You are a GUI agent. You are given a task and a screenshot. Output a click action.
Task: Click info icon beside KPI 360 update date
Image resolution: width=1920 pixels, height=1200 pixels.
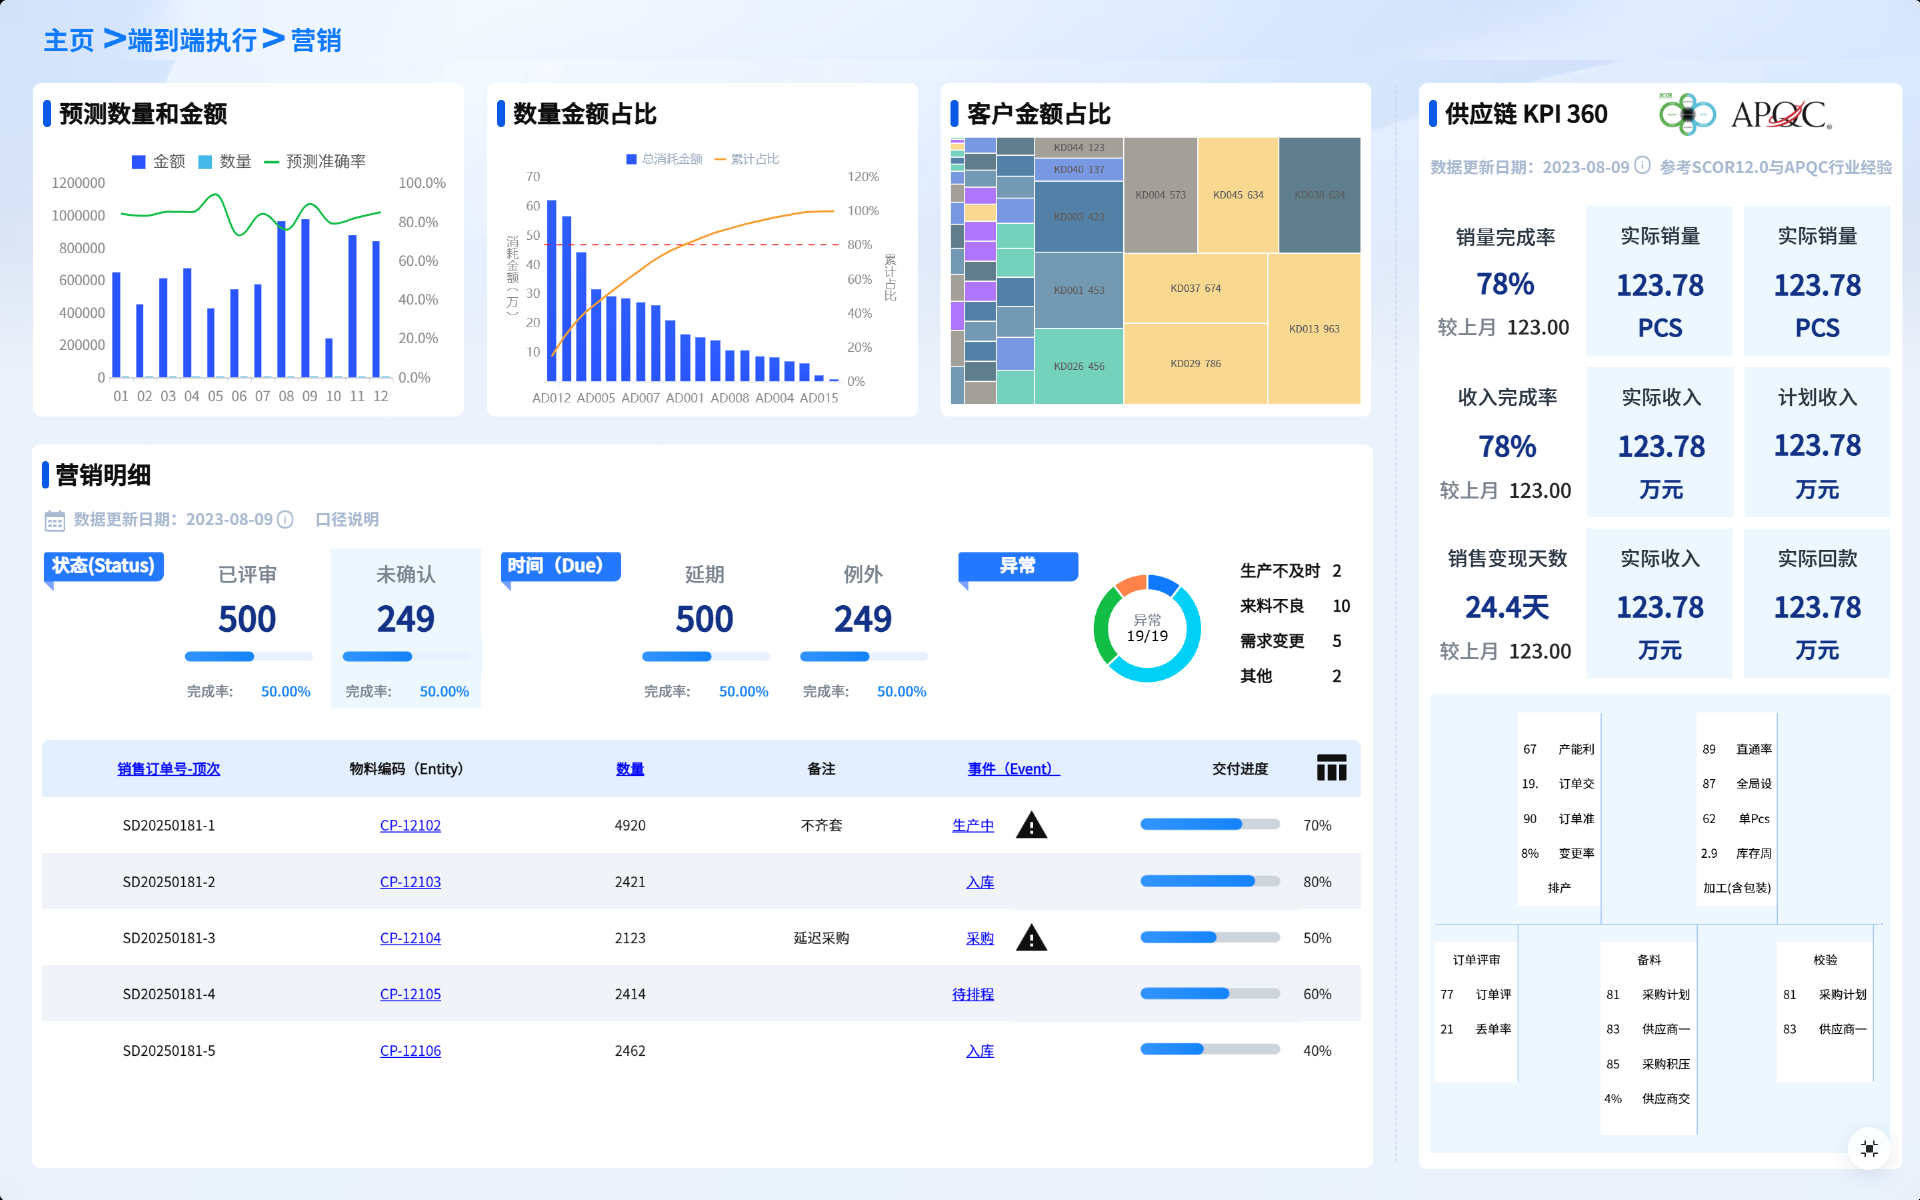point(1642,166)
